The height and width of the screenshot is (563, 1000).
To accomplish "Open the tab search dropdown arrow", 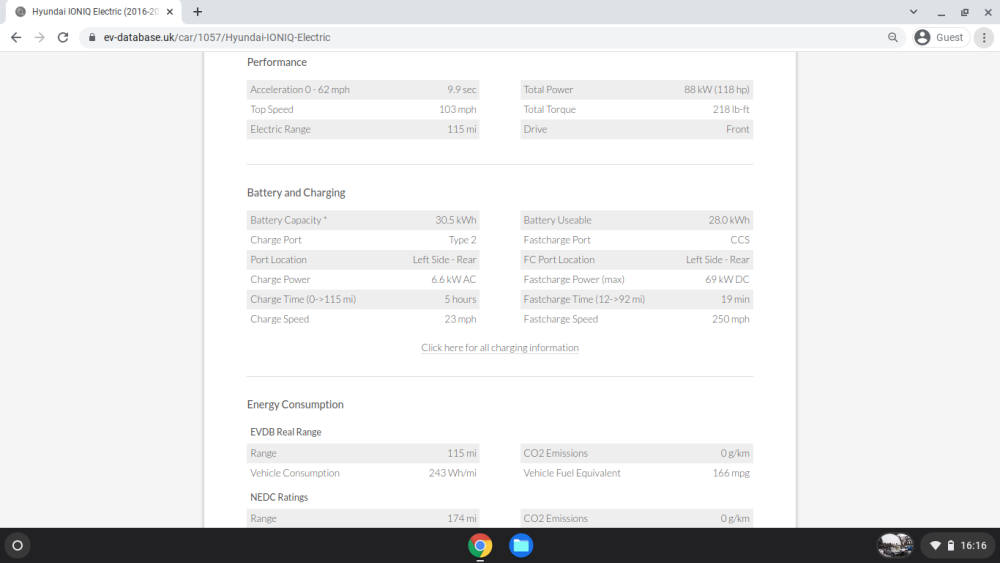I will tap(913, 11).
